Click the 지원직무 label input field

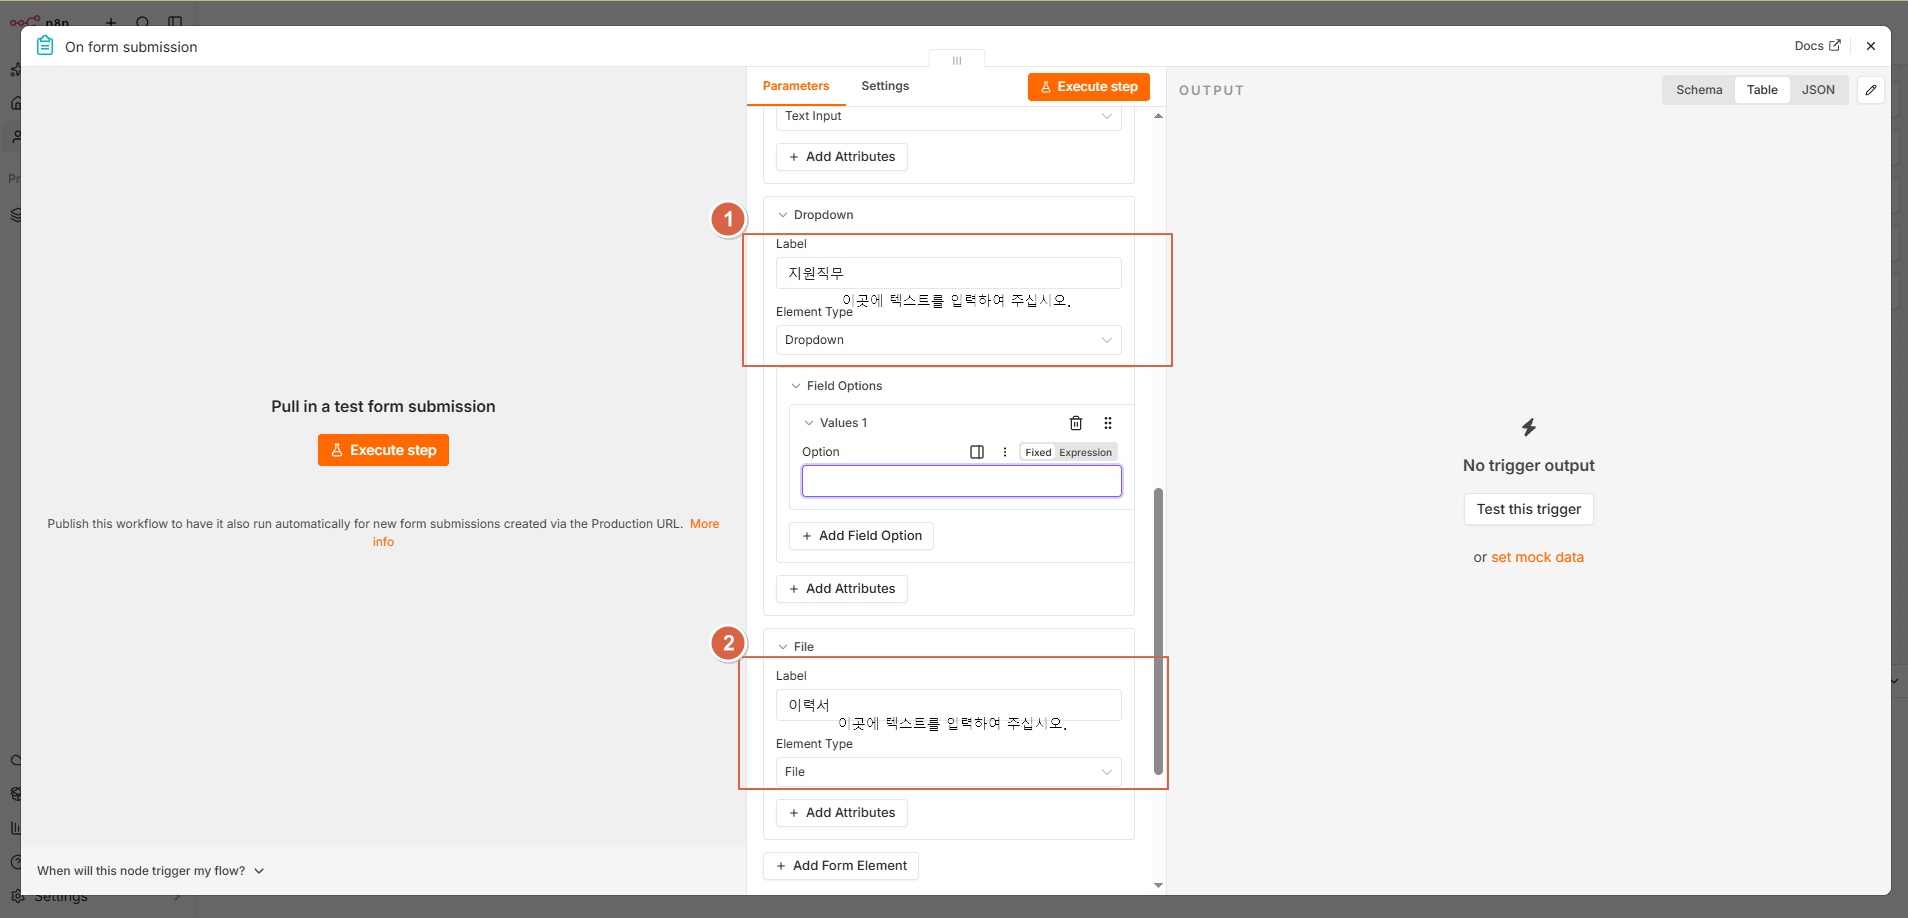(x=948, y=273)
